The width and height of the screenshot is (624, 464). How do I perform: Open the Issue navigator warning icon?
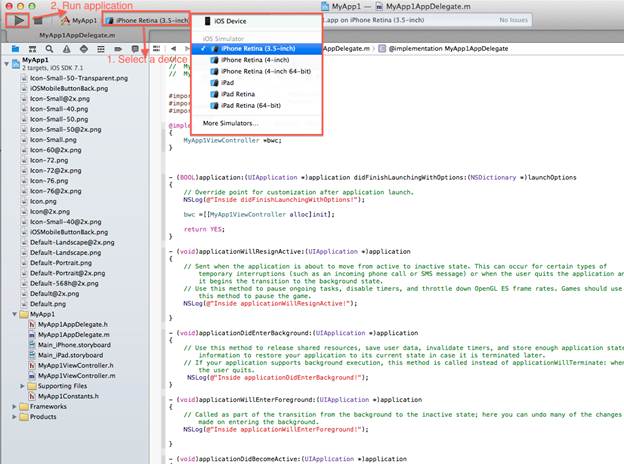66,49
